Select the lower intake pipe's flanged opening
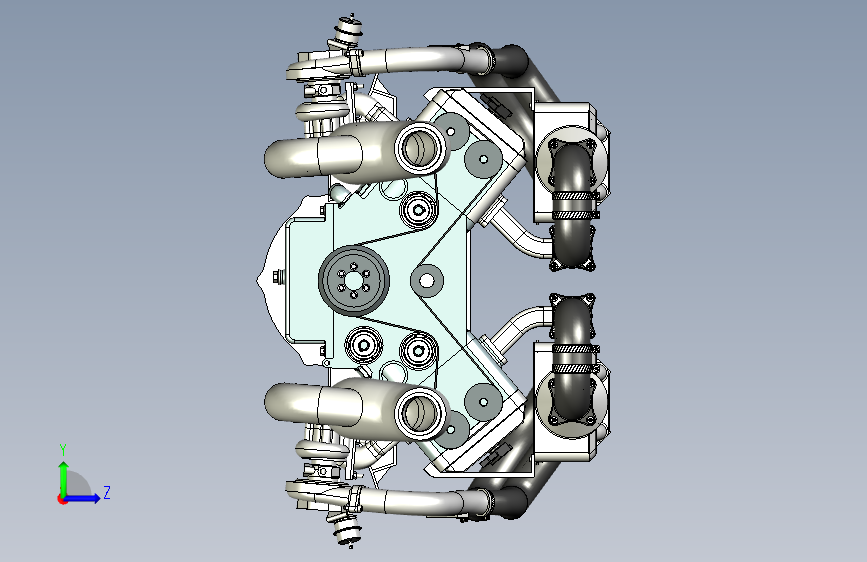Viewport: 867px width, 562px height. (420, 413)
